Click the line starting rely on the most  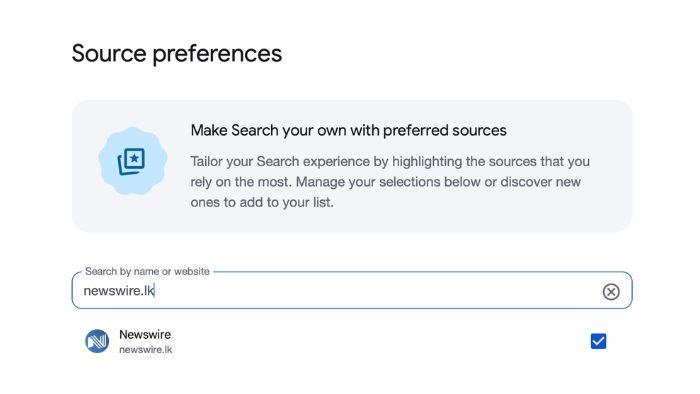[x=386, y=182]
